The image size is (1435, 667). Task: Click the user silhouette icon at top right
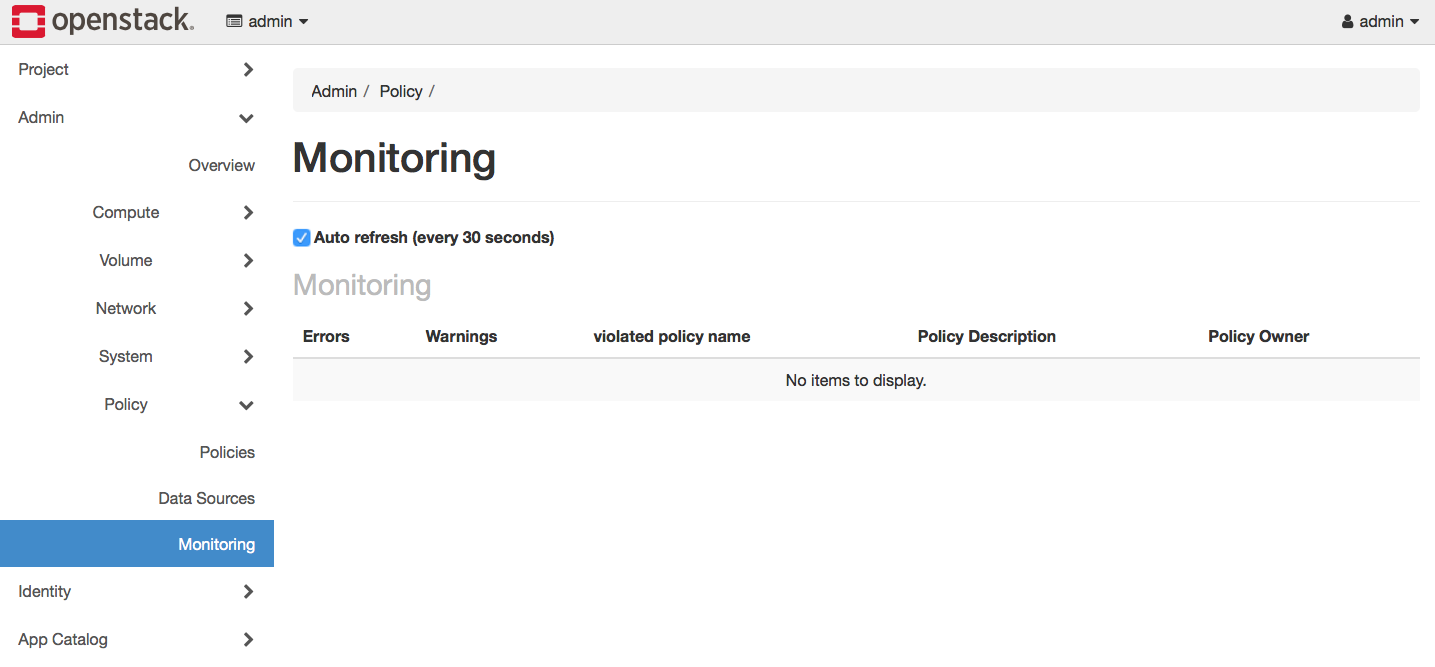point(1348,21)
